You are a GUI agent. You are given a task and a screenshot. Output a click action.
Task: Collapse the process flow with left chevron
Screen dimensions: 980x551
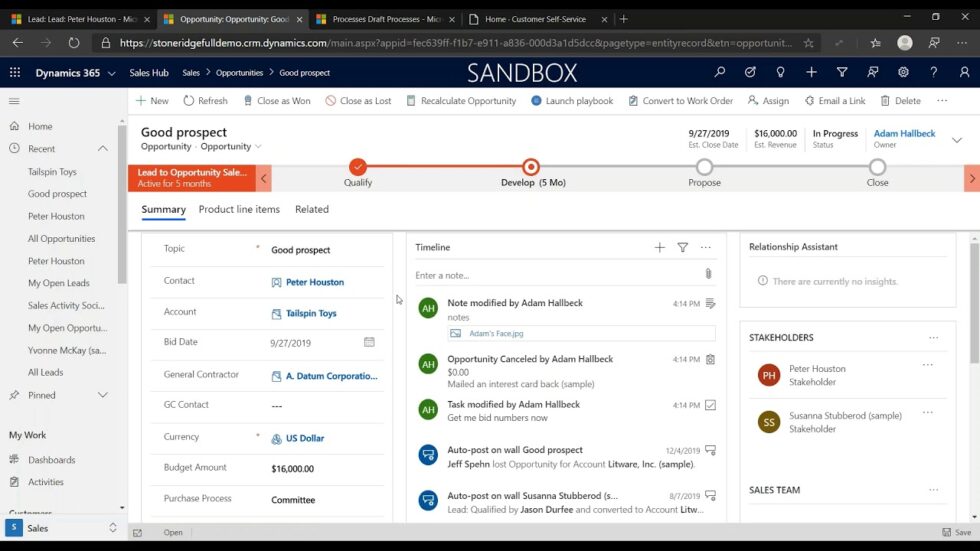point(264,178)
